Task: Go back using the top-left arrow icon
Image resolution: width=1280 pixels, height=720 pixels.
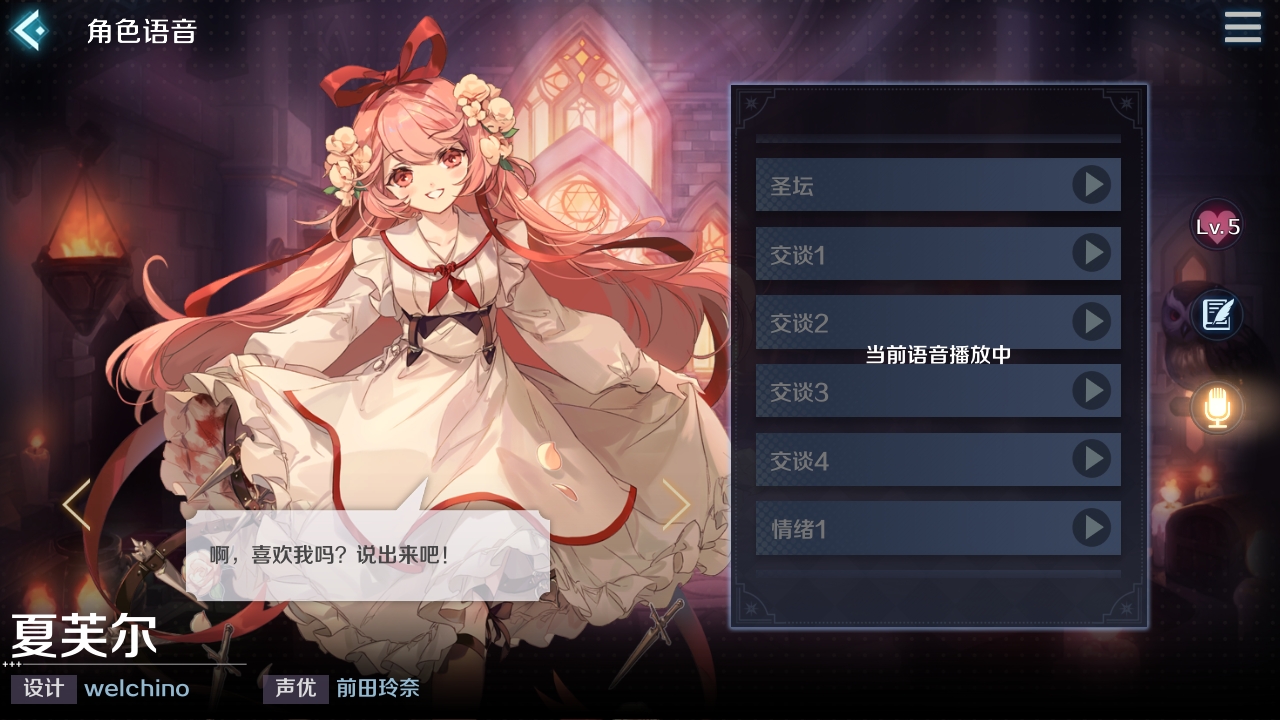Action: pyautogui.click(x=29, y=30)
